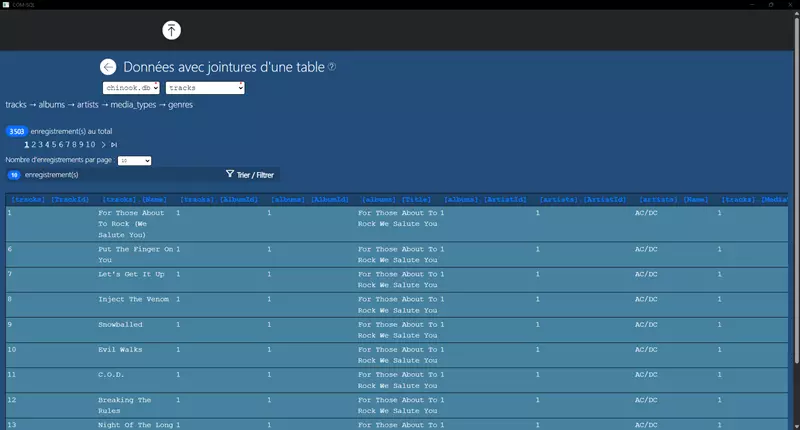Click TrackId cell 13
Screen dimensions: 800x430
(x=12, y=425)
